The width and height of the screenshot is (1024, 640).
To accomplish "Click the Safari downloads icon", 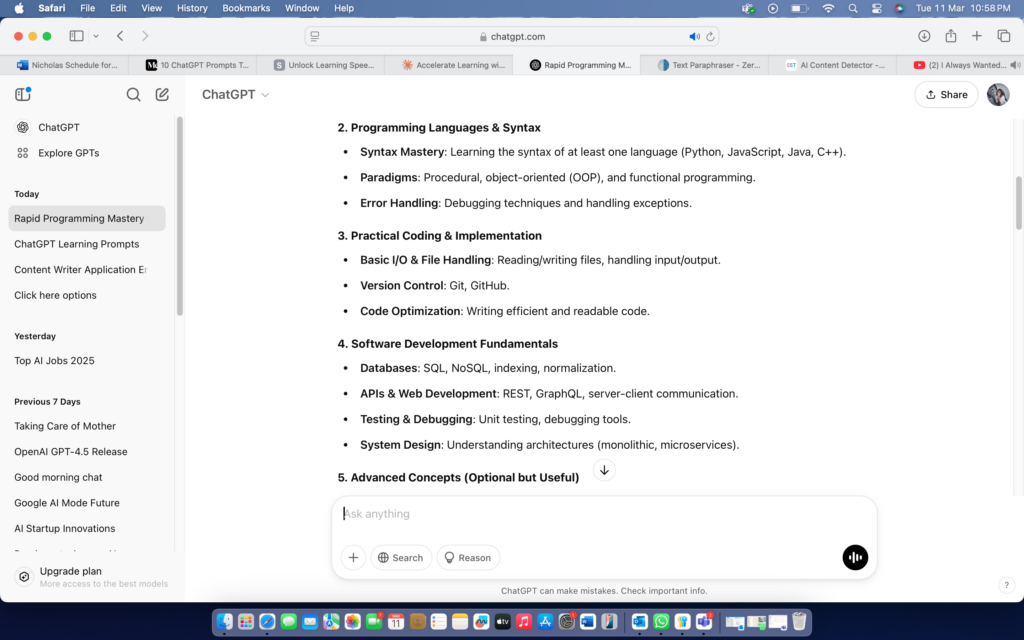I will 924,36.
